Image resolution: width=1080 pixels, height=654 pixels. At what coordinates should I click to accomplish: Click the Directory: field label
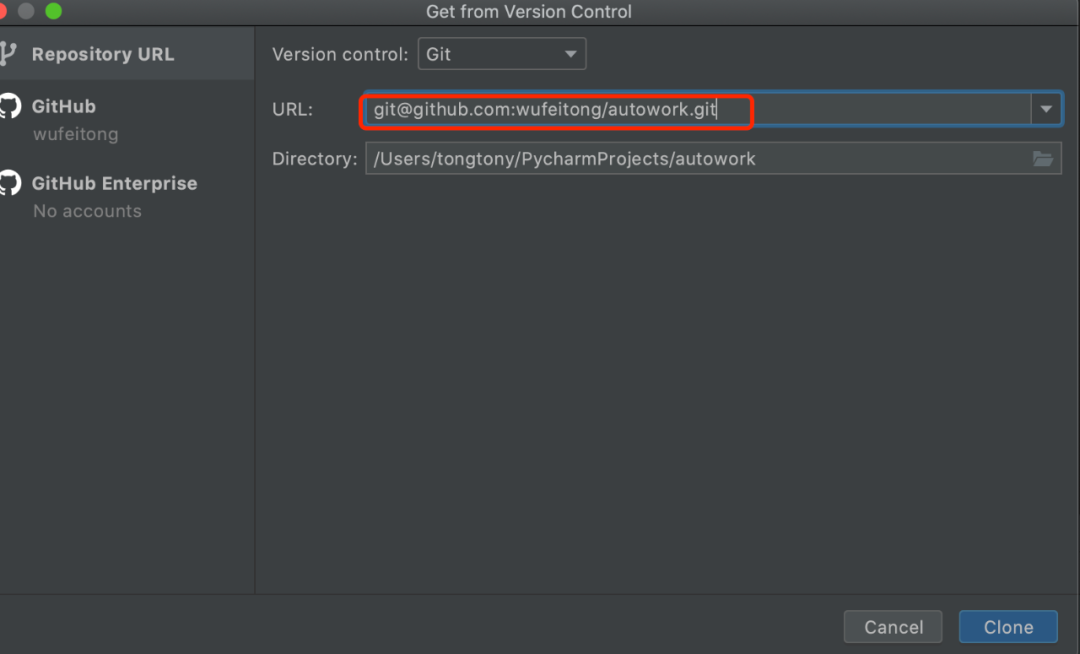pos(314,158)
